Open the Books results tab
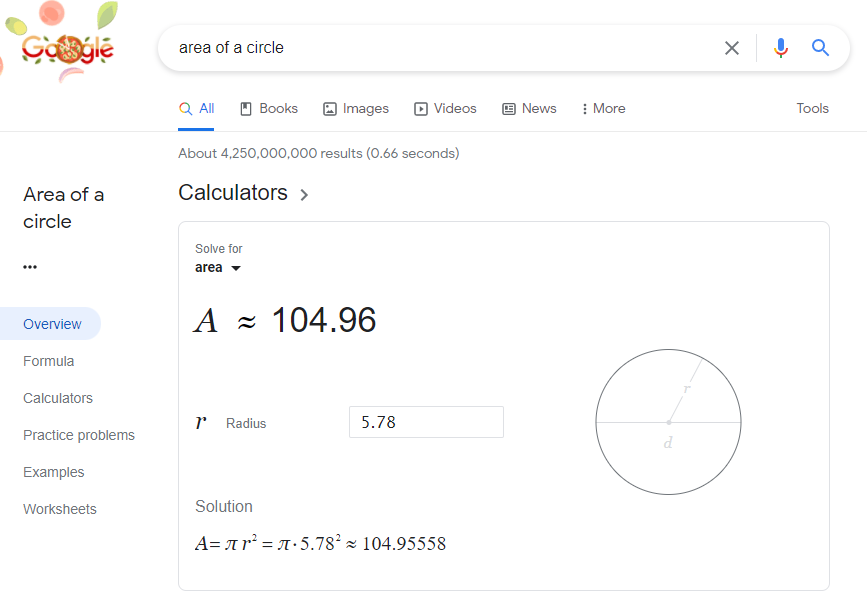 click(x=269, y=109)
